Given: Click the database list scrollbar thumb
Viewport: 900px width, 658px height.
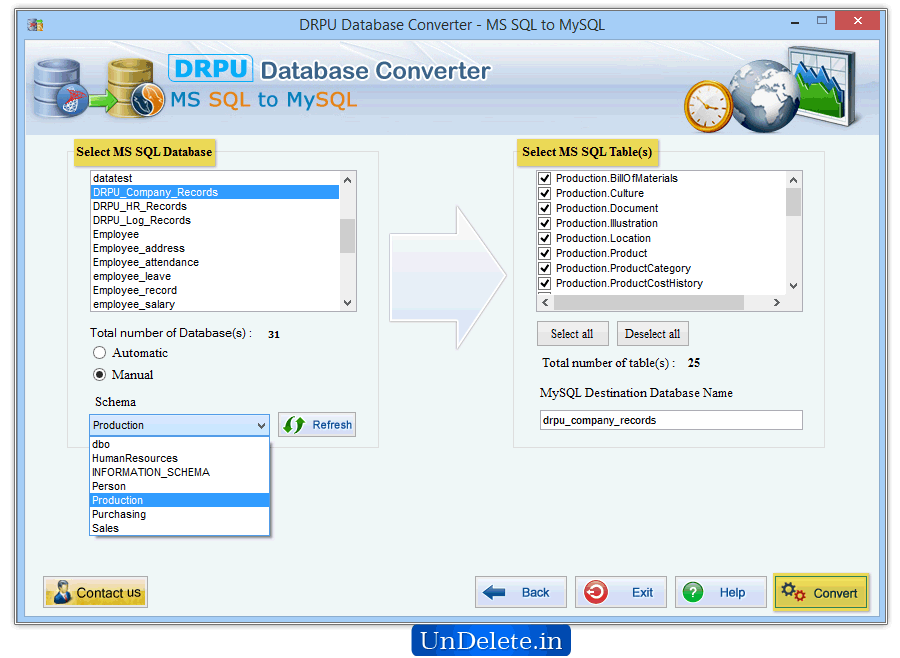Looking at the screenshot, I should 348,236.
